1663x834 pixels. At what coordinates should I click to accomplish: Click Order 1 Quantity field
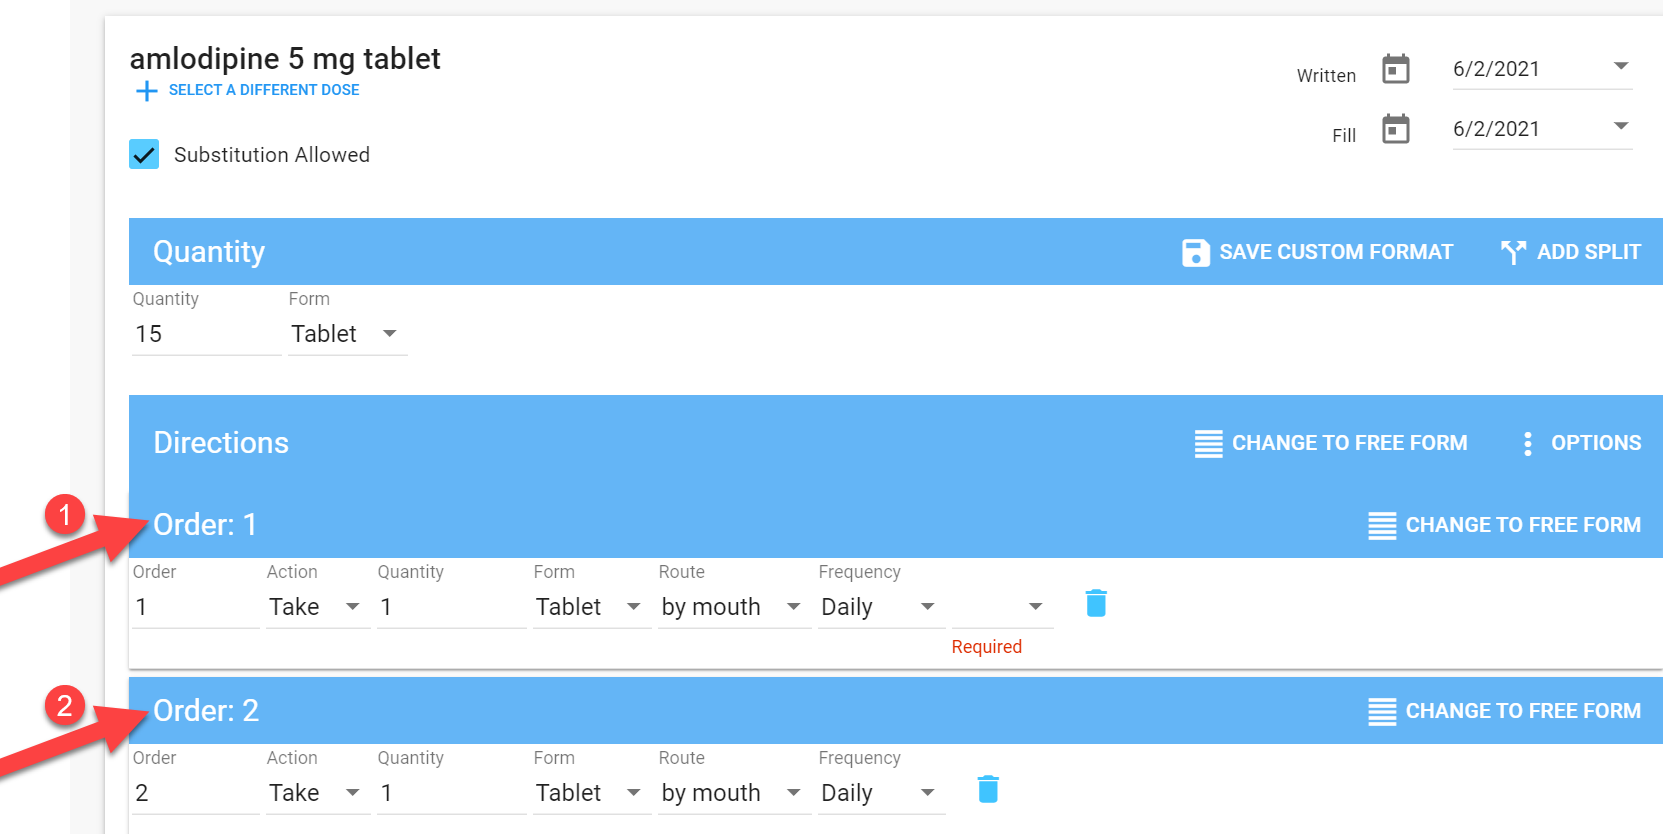451,607
